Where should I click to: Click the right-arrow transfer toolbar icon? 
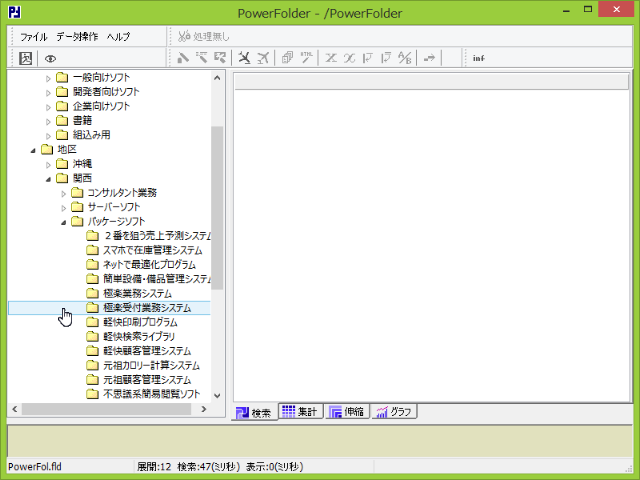click(429, 58)
